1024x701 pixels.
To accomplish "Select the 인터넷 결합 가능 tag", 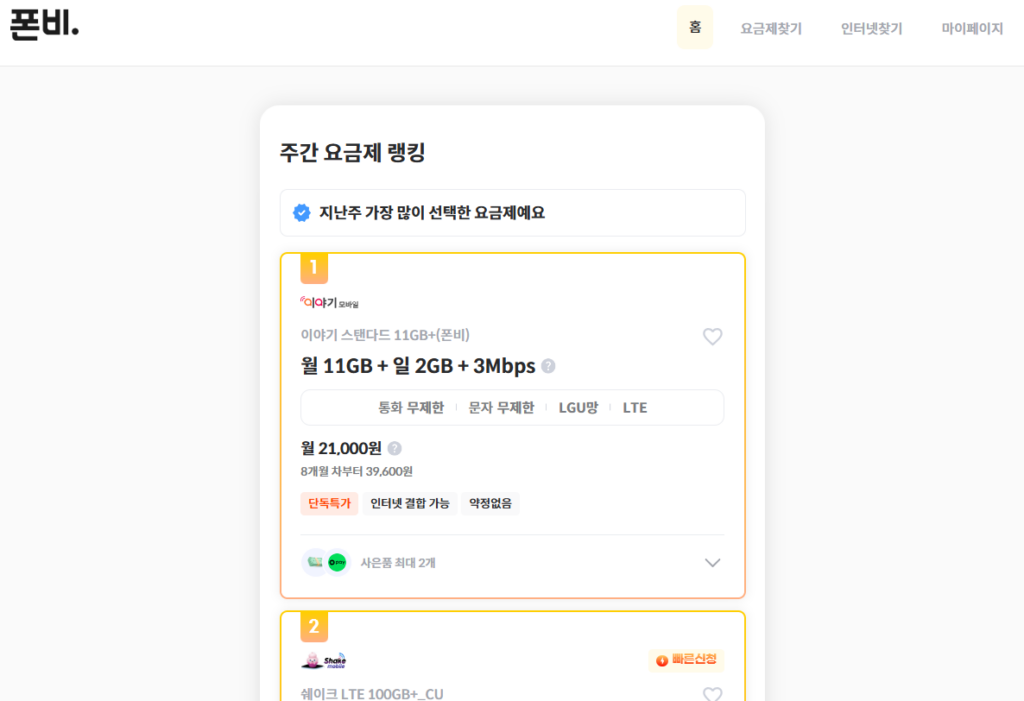I will coord(410,504).
